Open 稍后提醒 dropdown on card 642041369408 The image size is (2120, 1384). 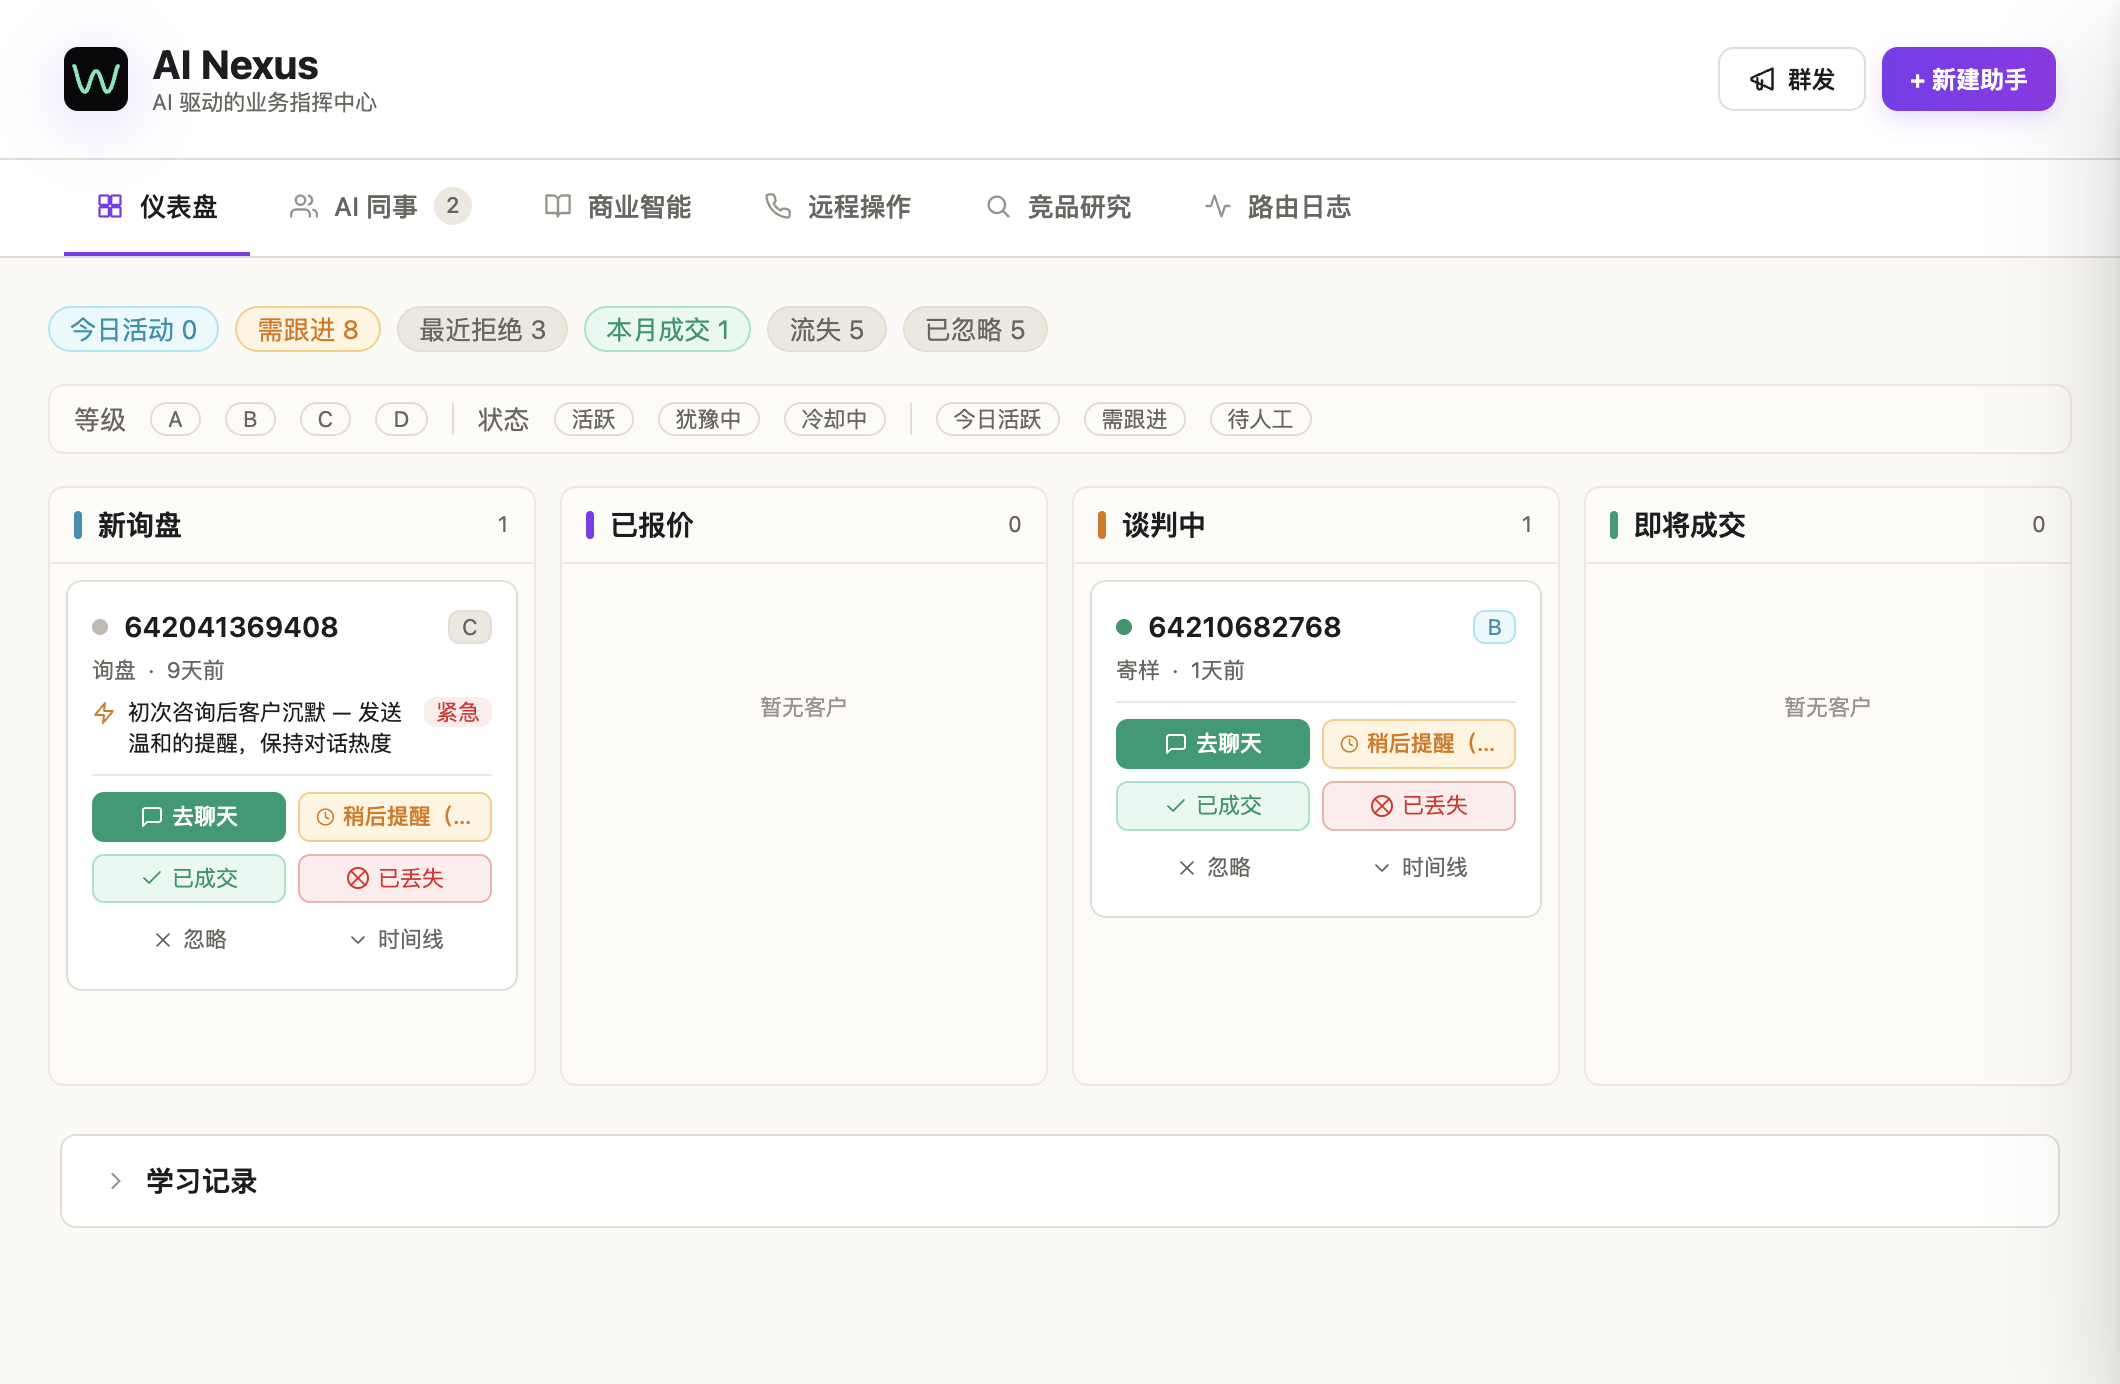click(x=395, y=817)
